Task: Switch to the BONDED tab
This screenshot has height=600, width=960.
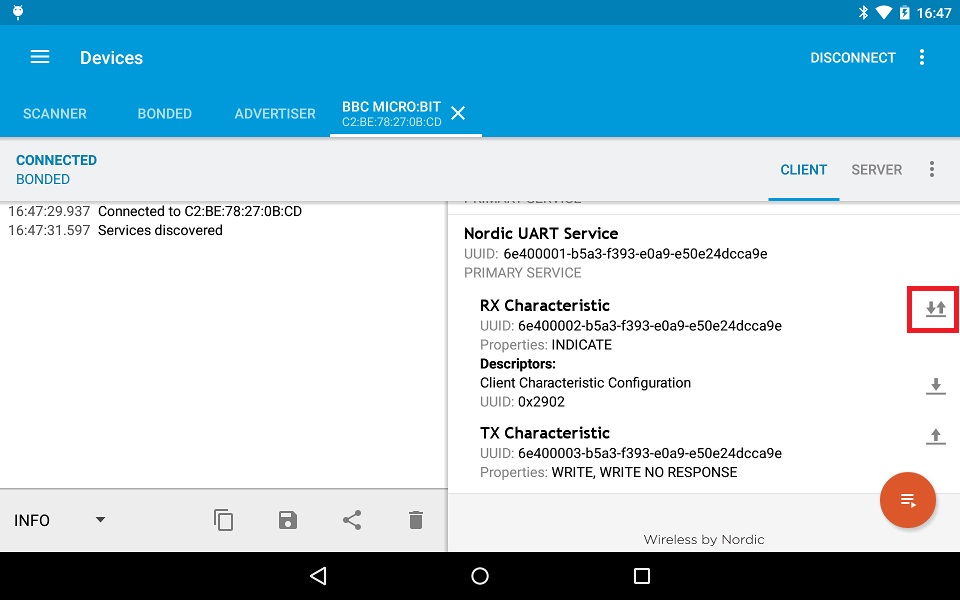Action: point(165,113)
